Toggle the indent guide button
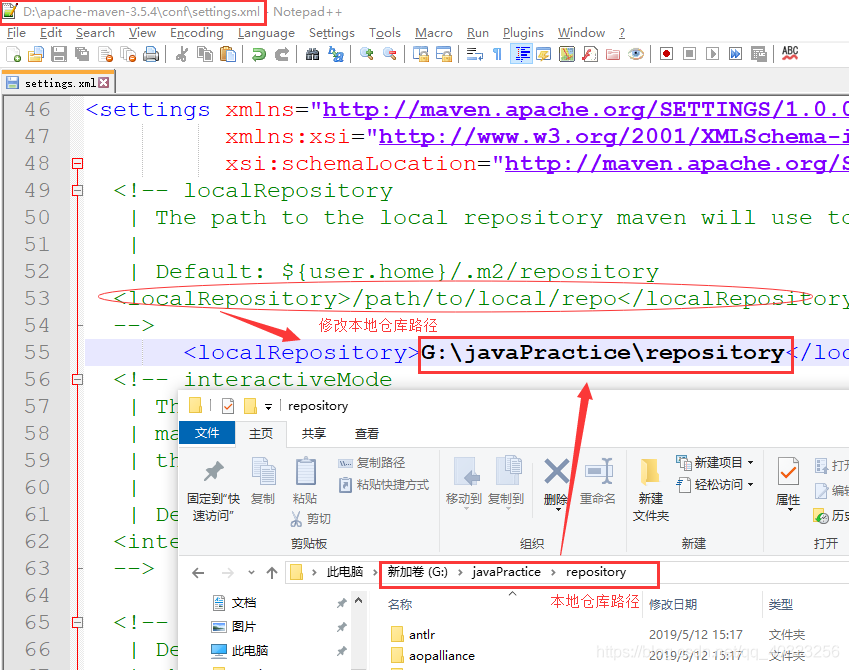 click(x=521, y=54)
